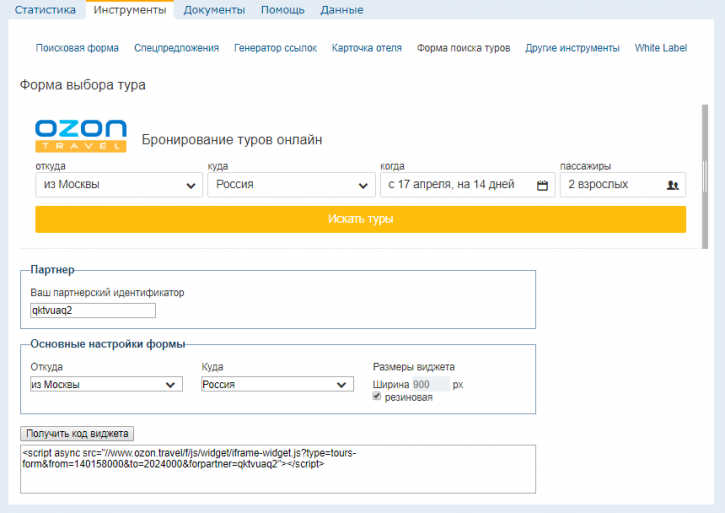The width and height of the screenshot is (725, 513).
Task: Open the Откуда dropdown in form settings
Action: (x=106, y=384)
